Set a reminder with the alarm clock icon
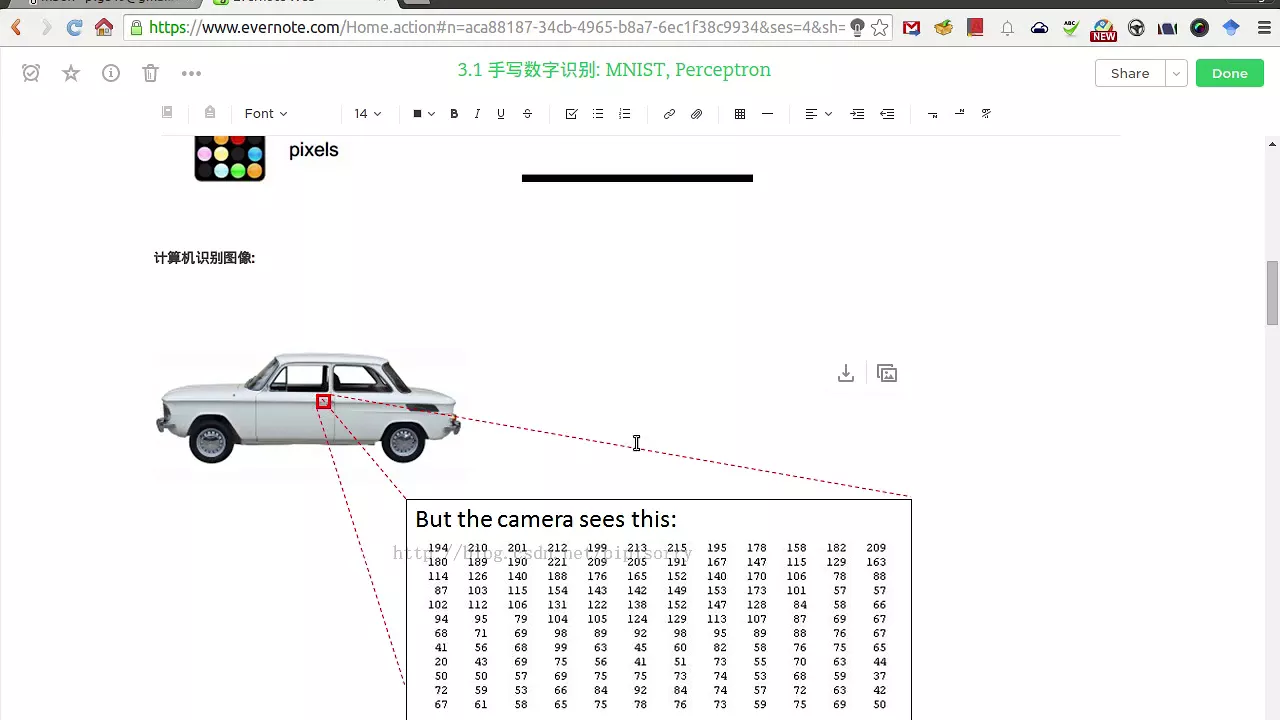This screenshot has height=720, width=1280. 31,73
